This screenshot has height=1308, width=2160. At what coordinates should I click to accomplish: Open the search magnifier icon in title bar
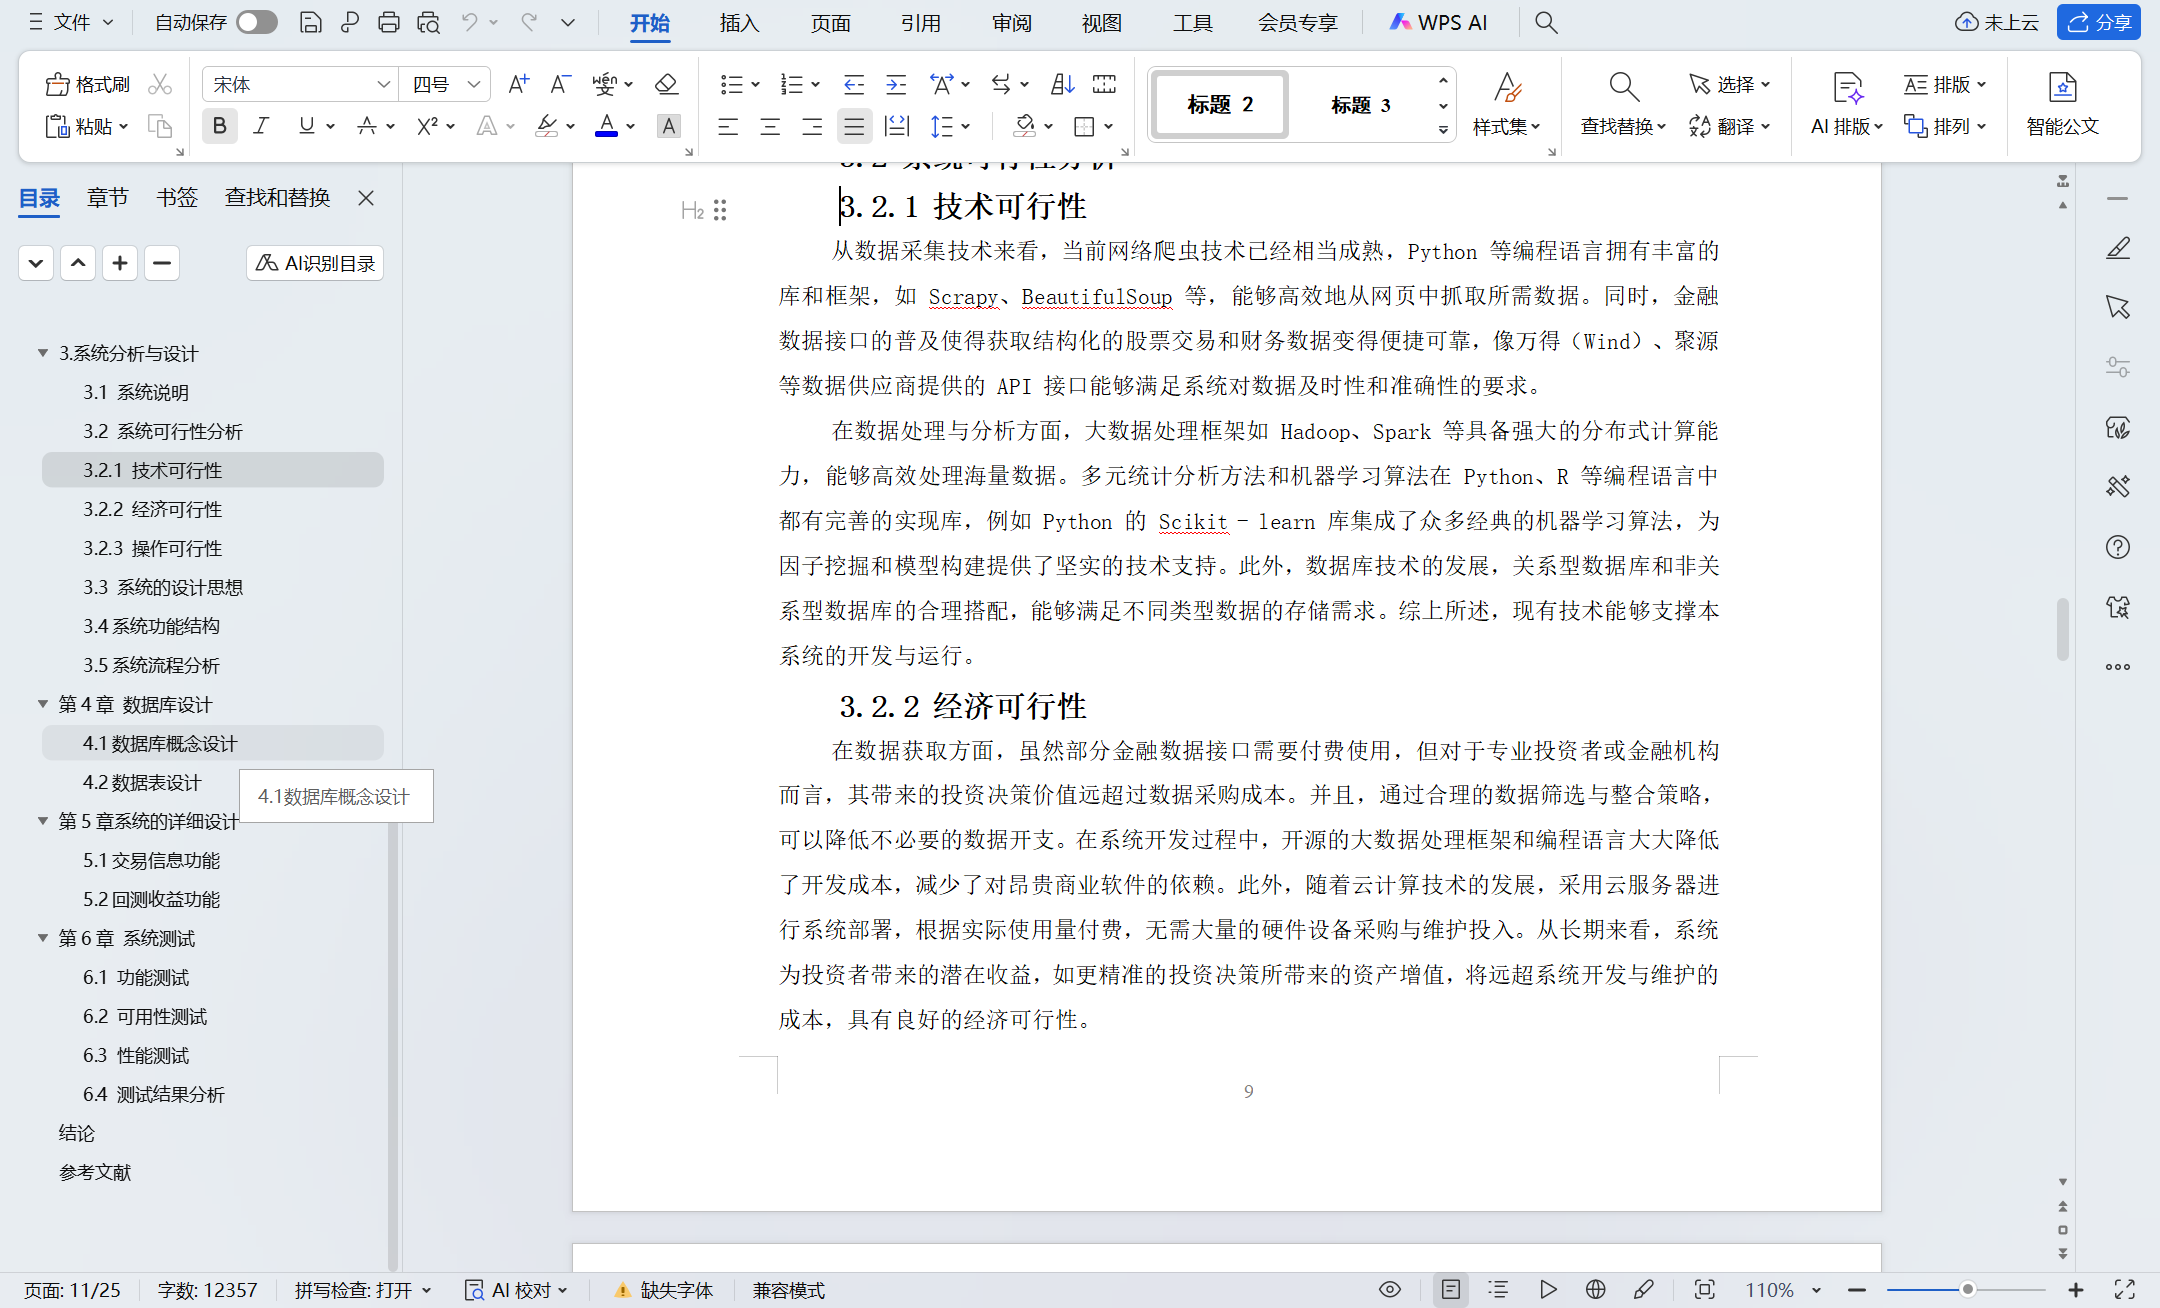[1546, 22]
